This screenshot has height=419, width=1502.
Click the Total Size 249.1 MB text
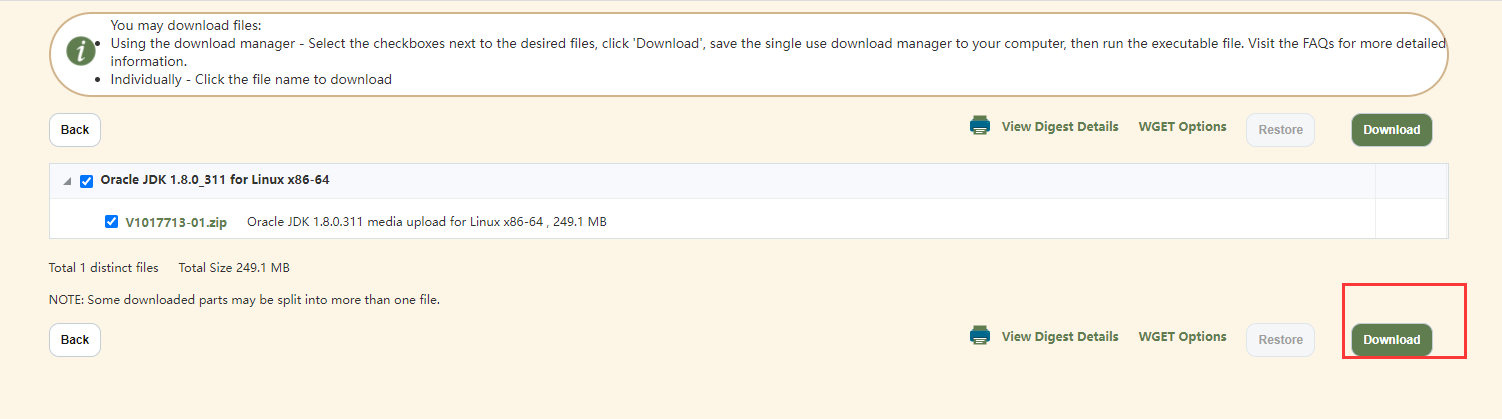(234, 268)
